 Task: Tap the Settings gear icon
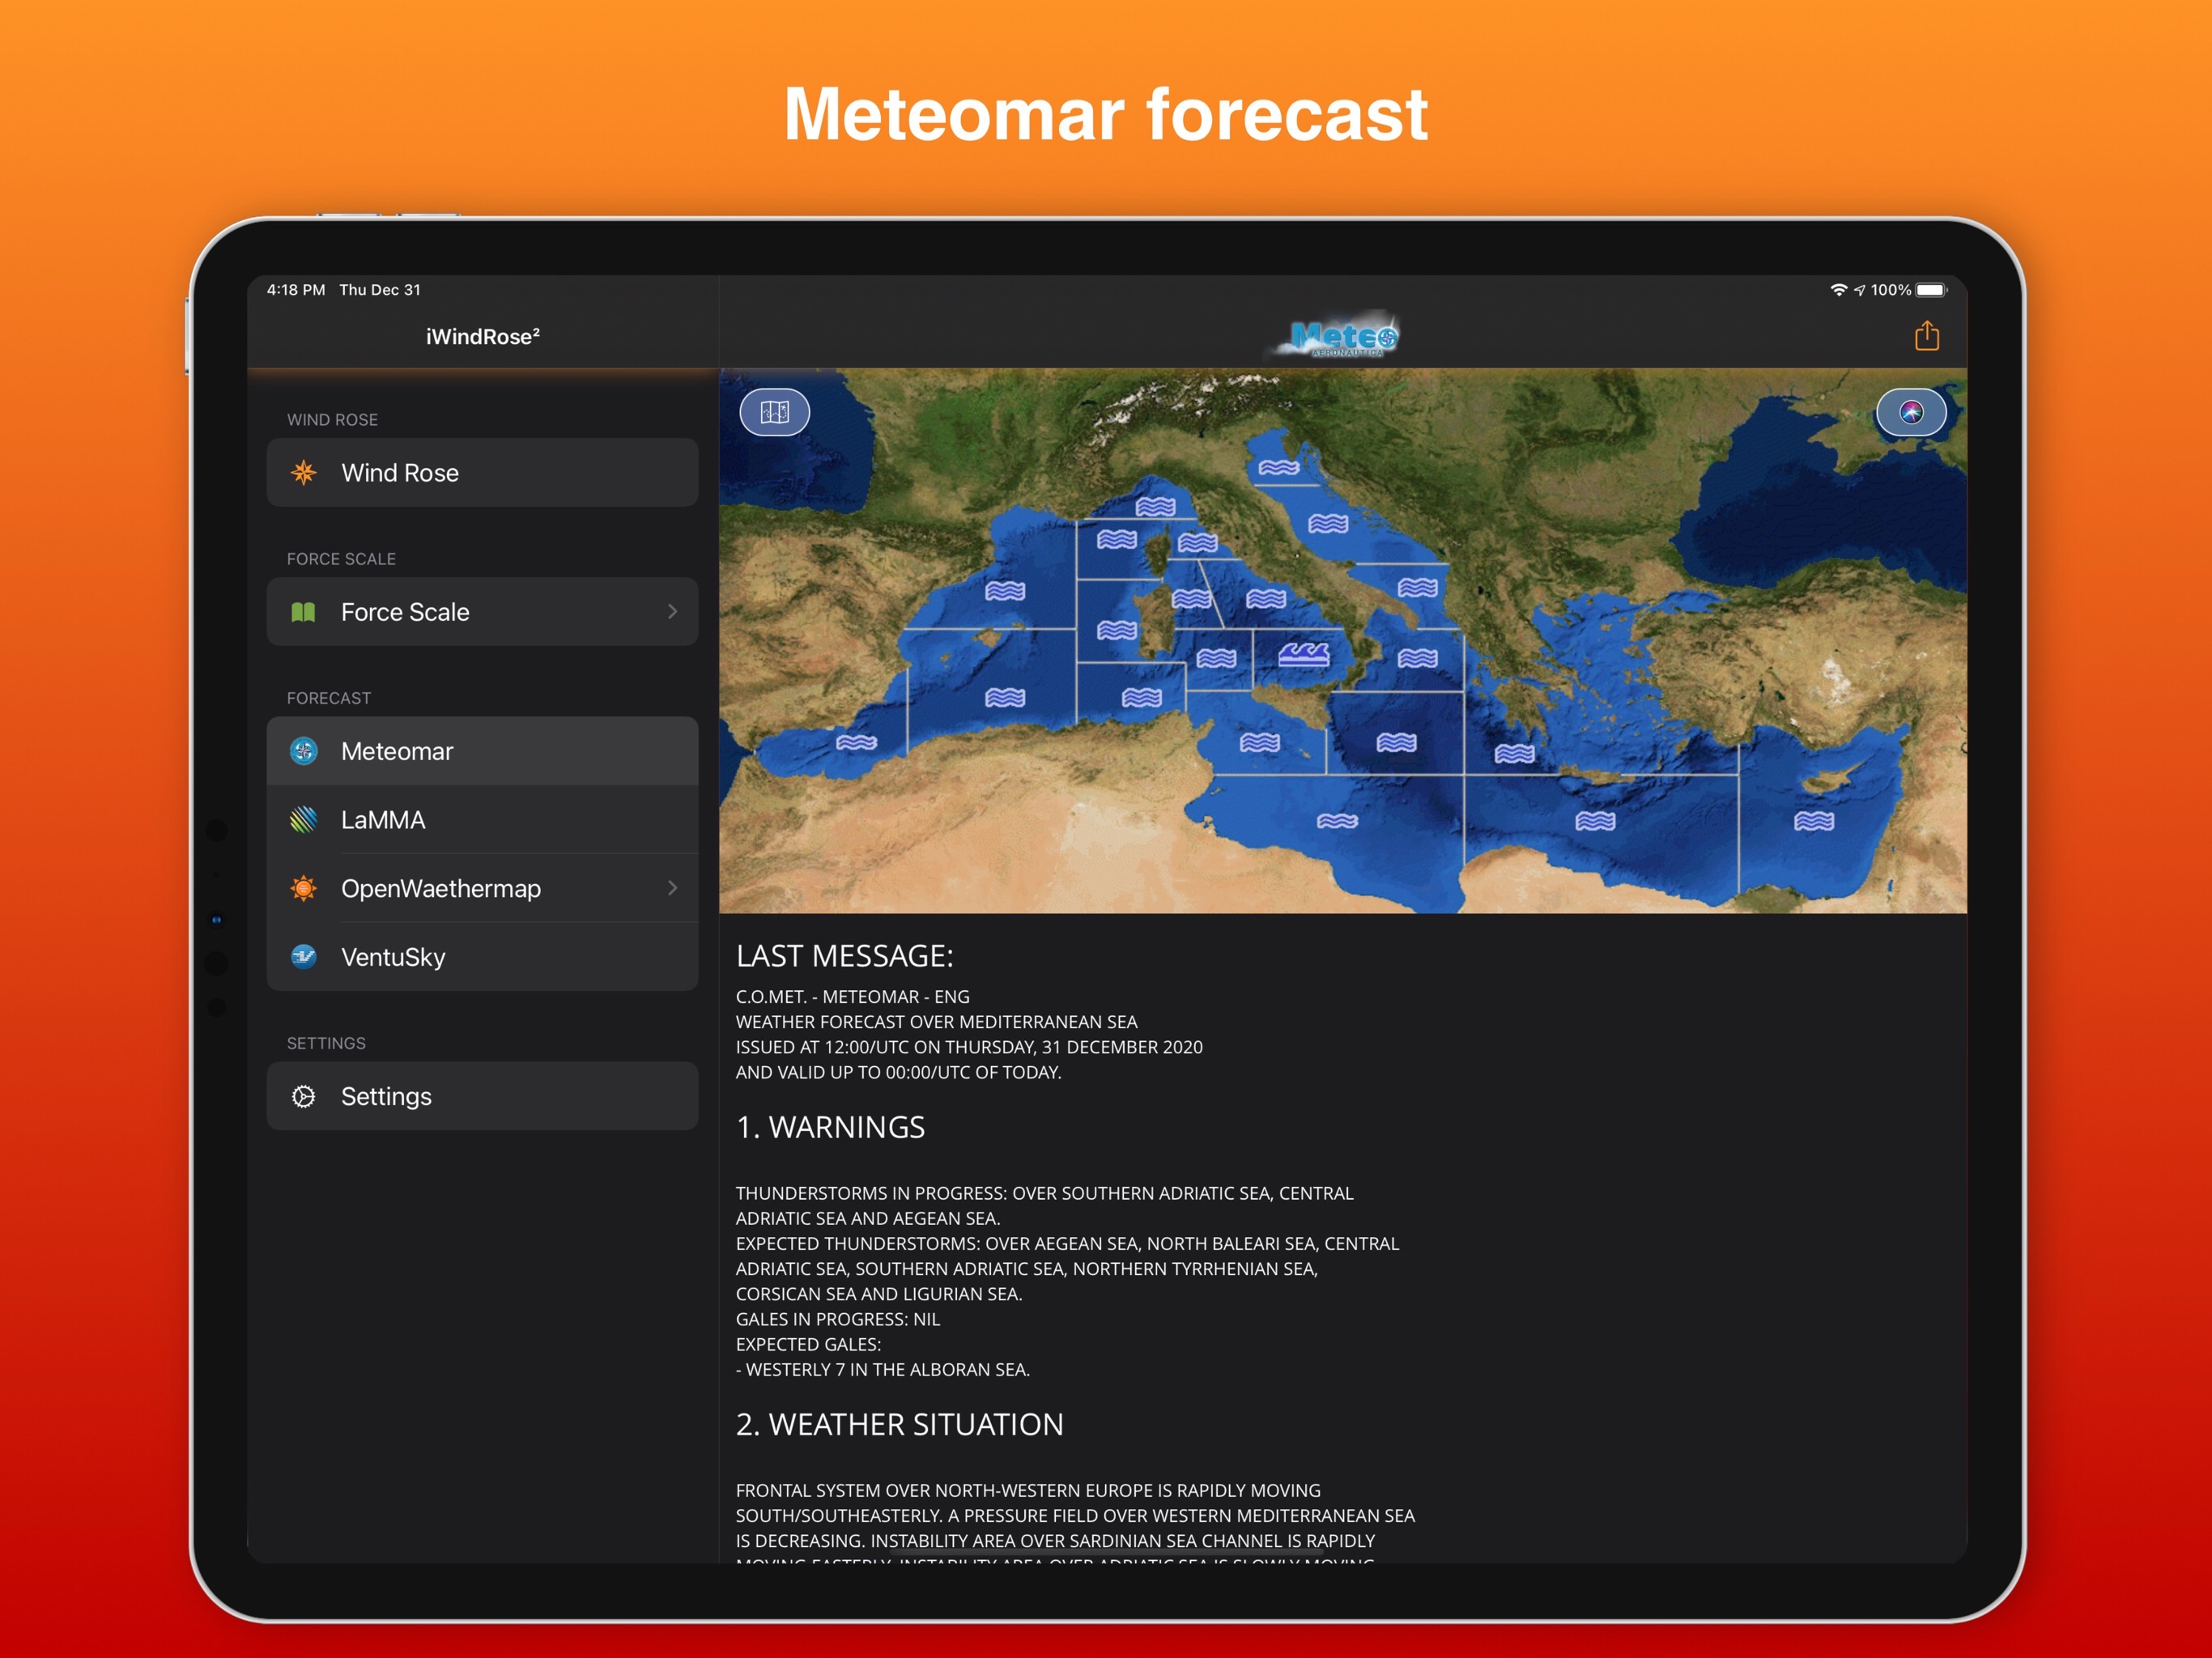coord(303,1097)
